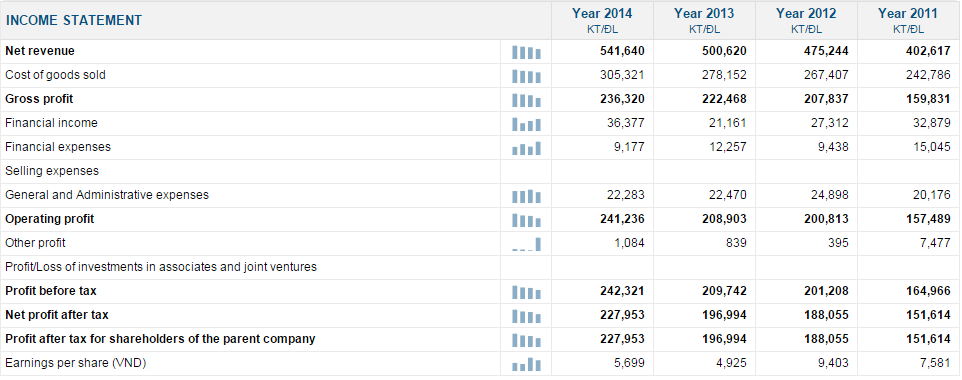Click the 2011 earnings per share value 7,581
962x380 pixels.
coord(936,363)
